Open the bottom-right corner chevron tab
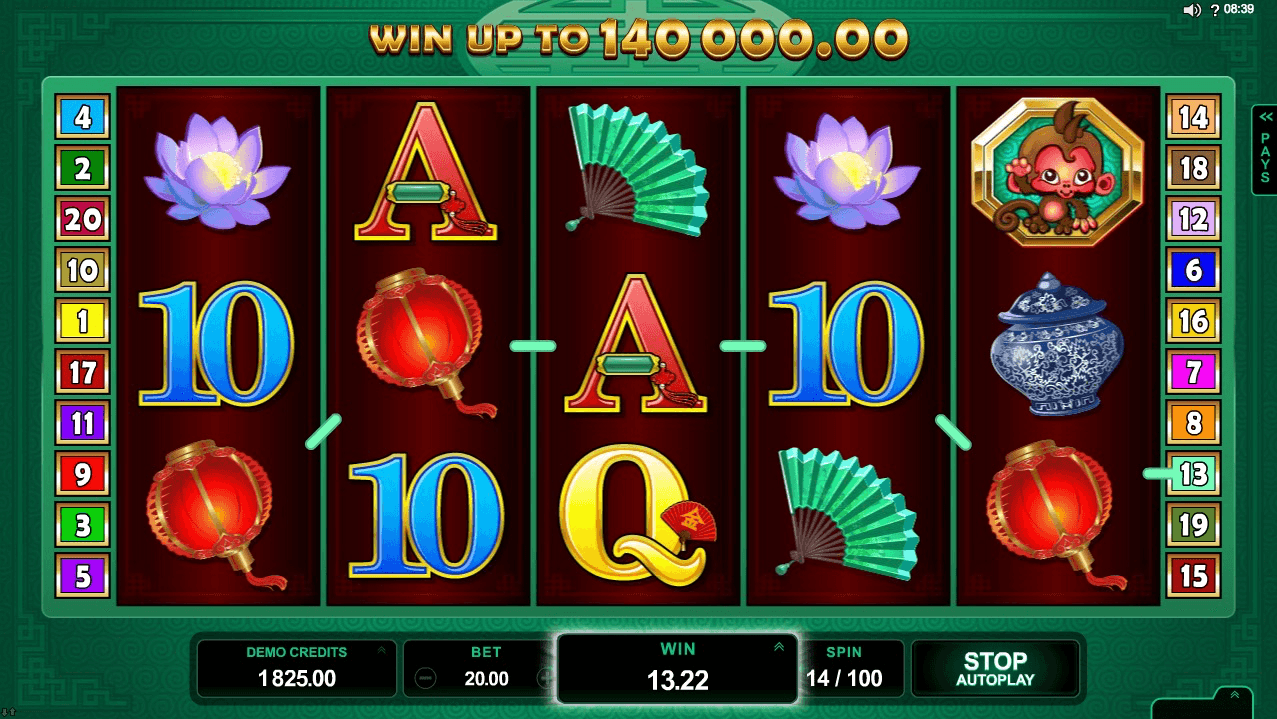 pyautogui.click(x=1235, y=695)
